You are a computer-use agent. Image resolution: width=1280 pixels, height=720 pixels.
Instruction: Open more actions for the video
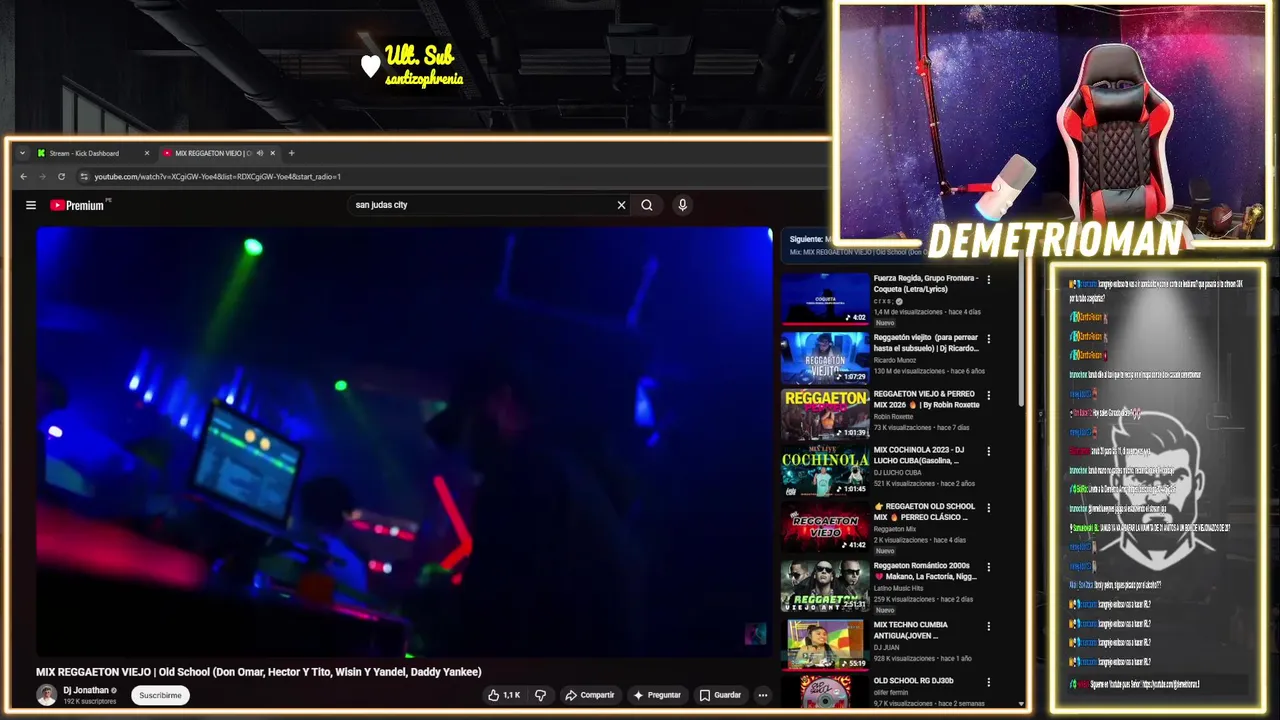point(762,695)
